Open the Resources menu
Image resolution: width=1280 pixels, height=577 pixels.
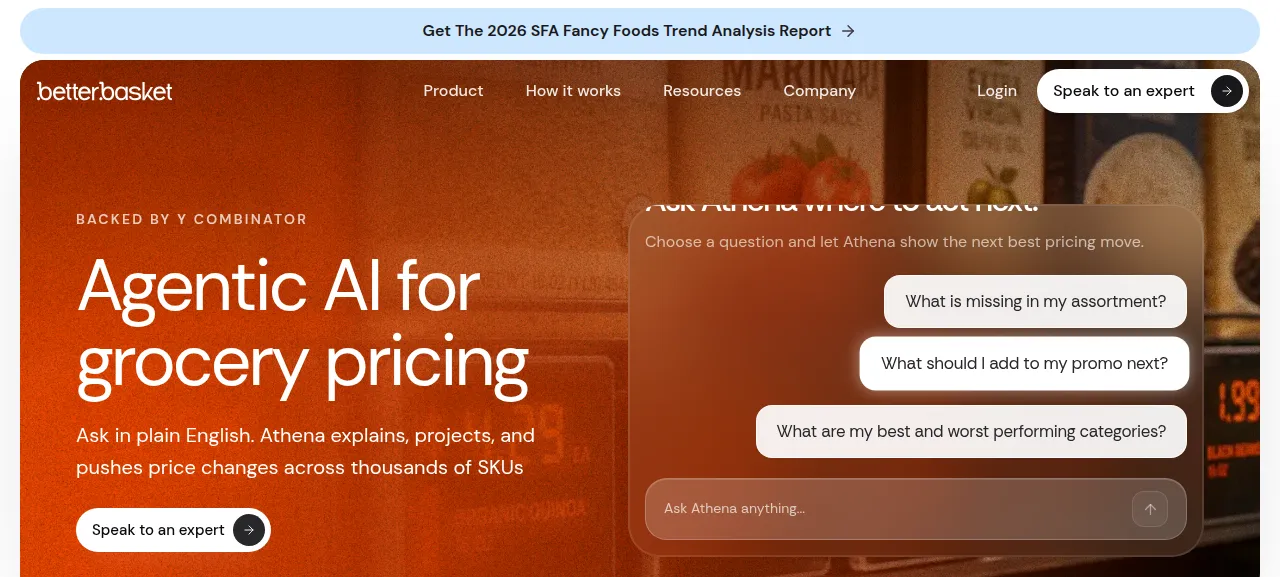pyautogui.click(x=702, y=91)
